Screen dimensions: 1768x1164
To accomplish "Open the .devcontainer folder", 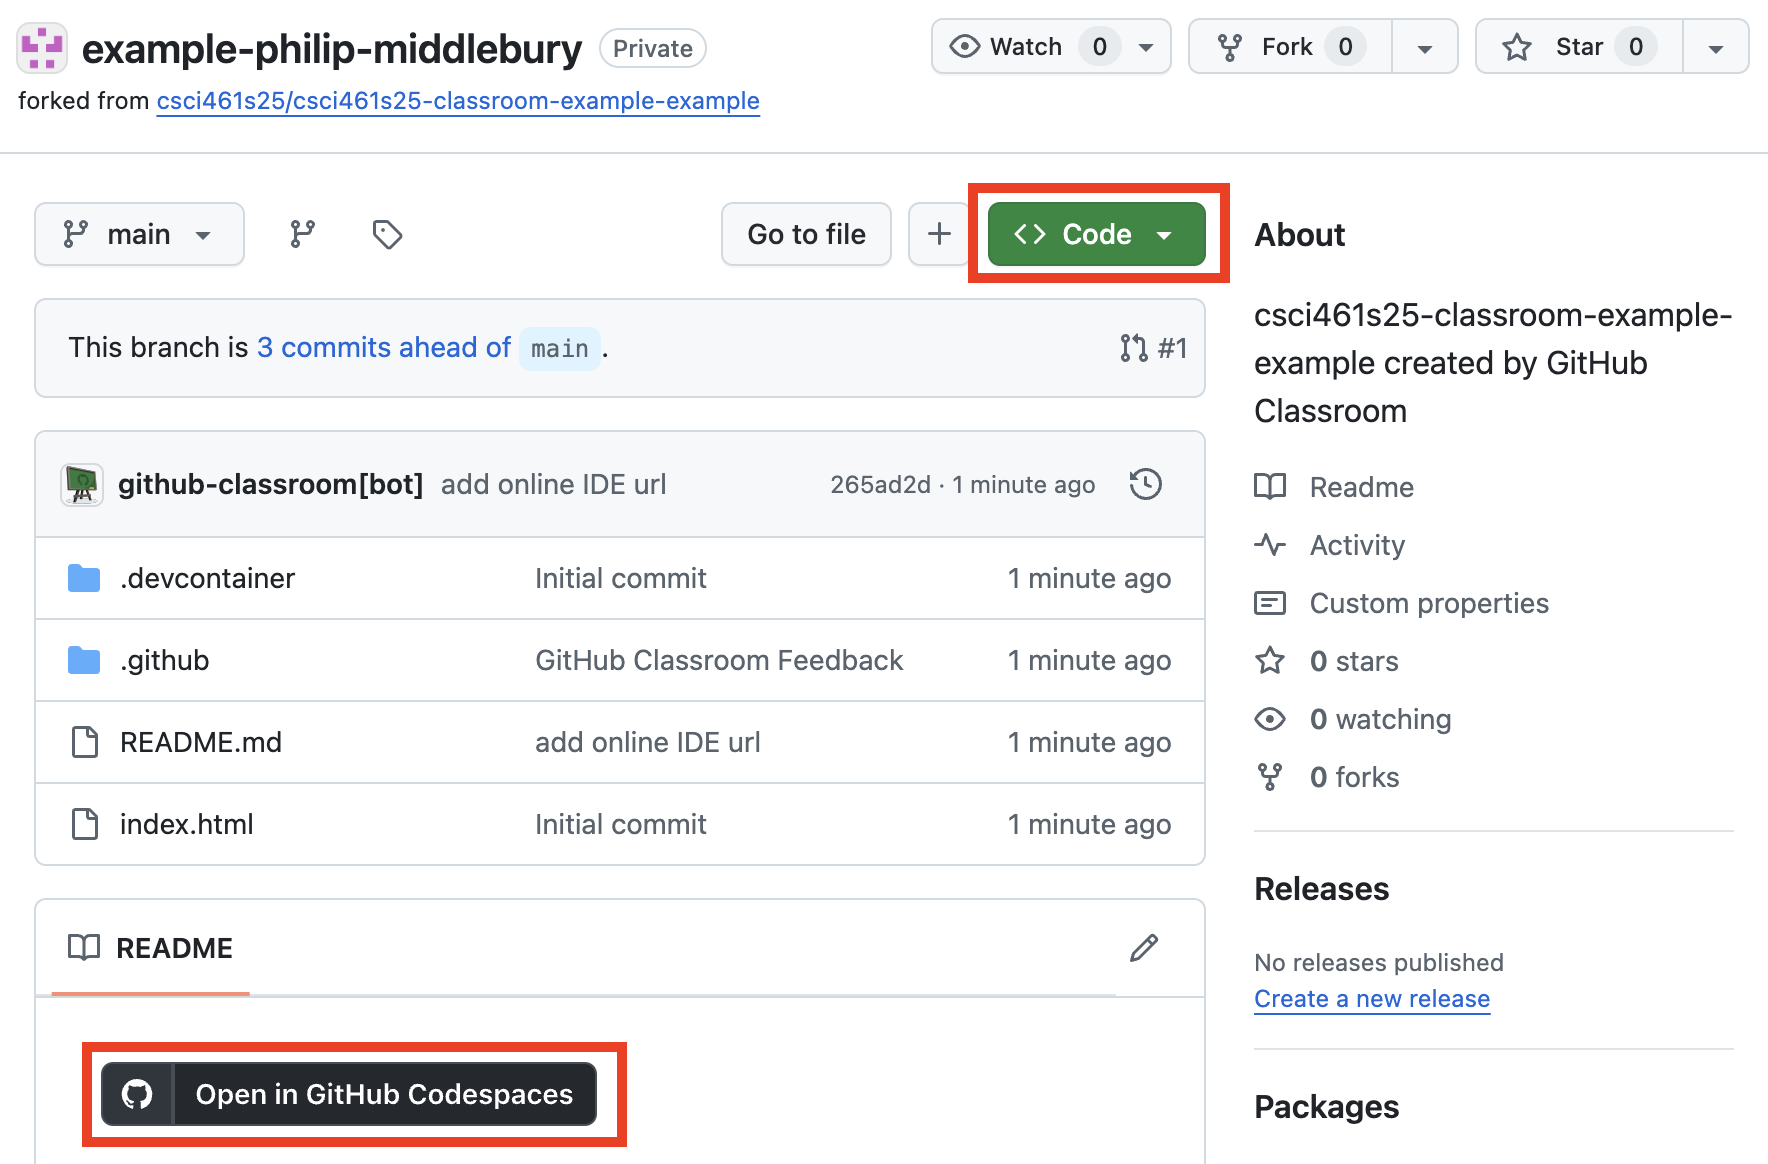I will click(x=207, y=578).
